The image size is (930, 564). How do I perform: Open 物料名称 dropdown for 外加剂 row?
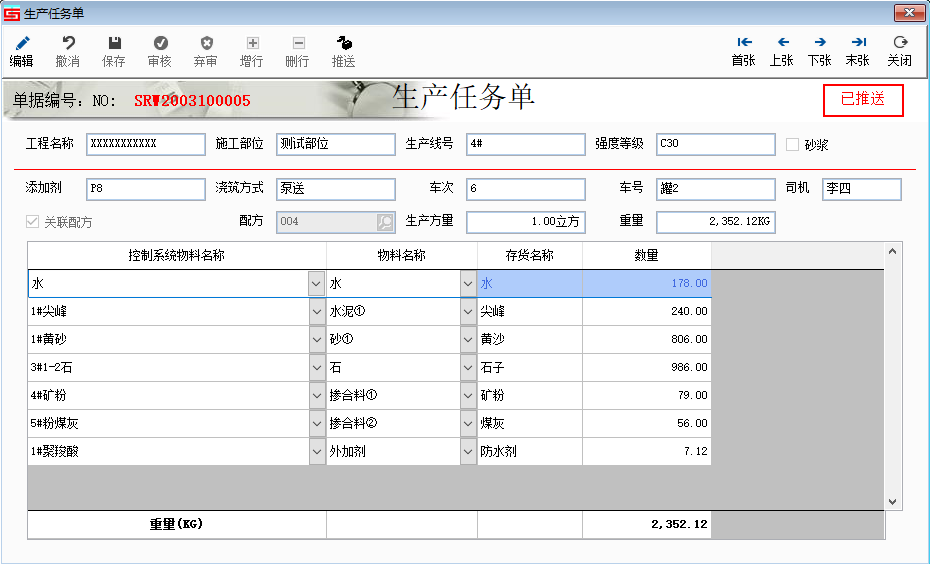pos(467,452)
